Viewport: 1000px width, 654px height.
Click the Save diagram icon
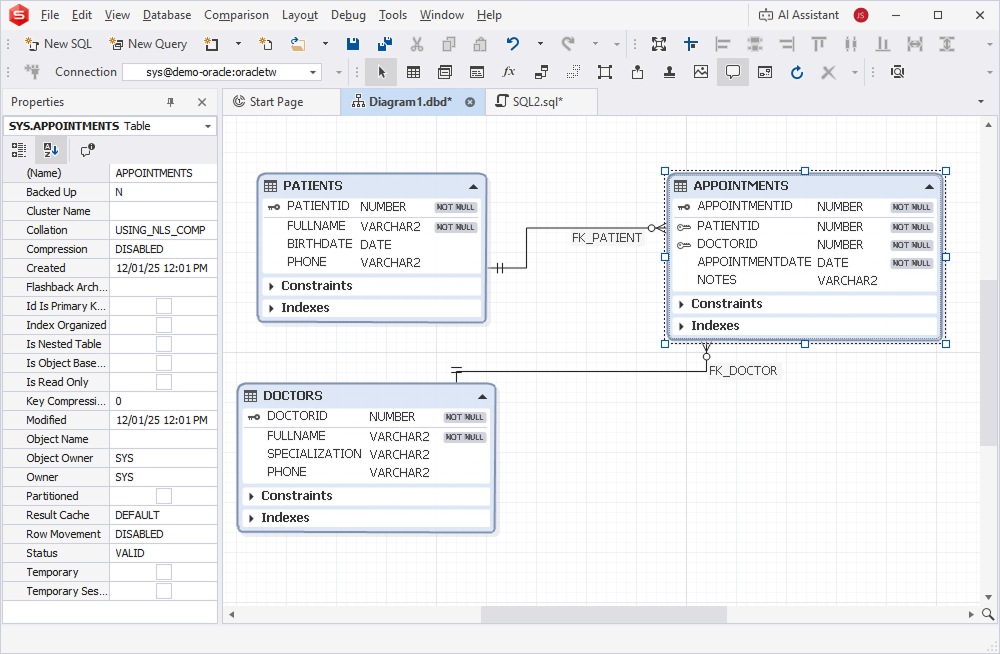coord(353,43)
